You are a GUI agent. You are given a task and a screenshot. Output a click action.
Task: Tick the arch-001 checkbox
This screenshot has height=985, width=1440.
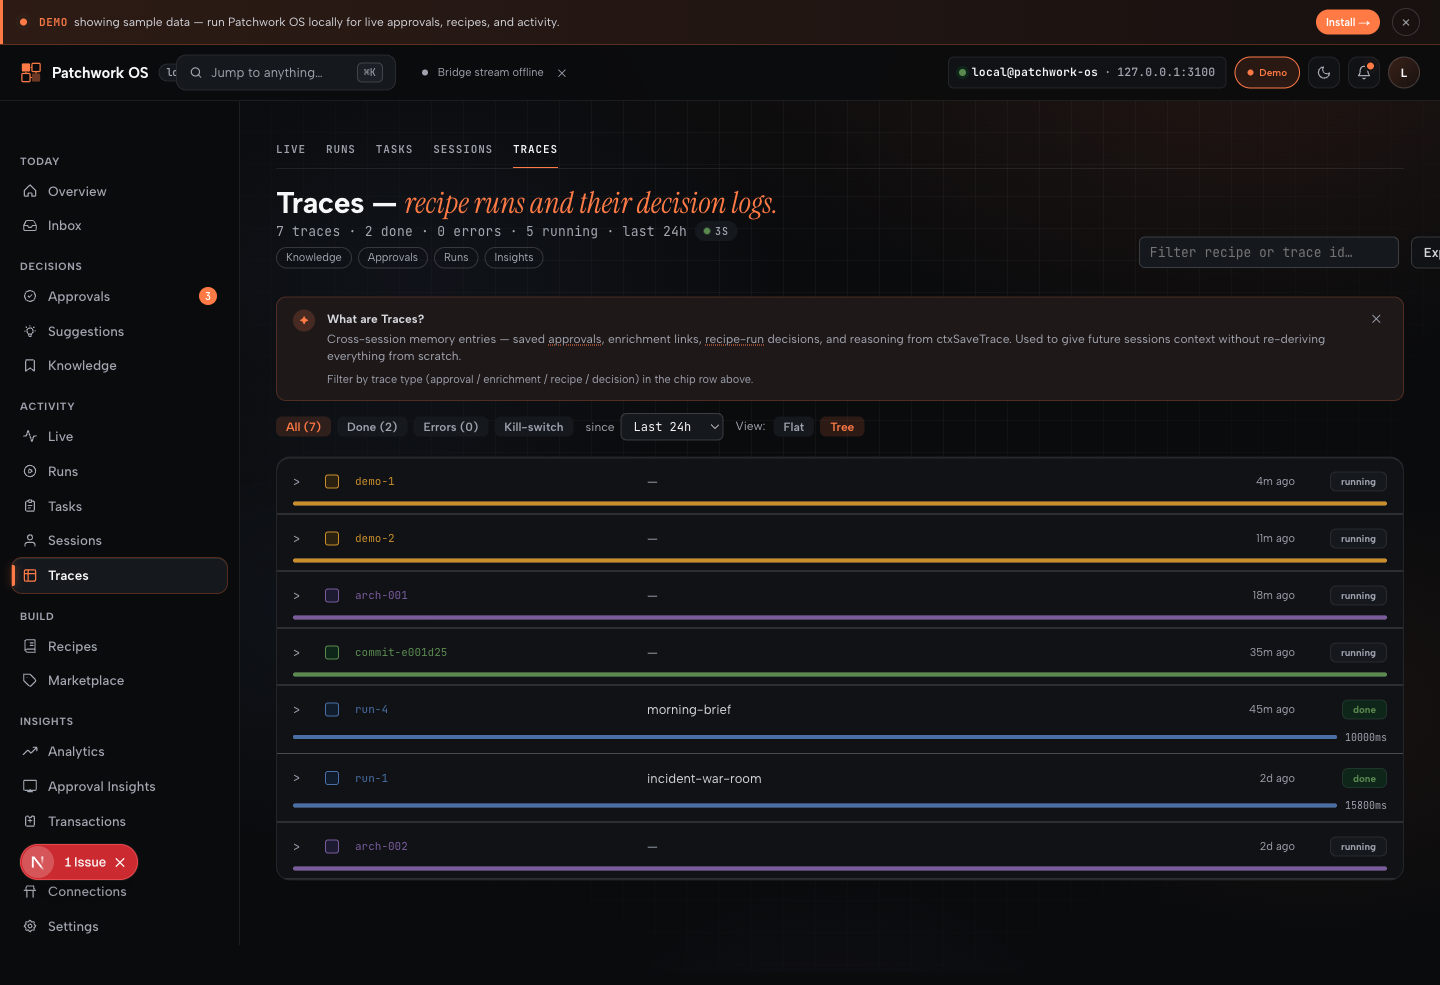tap(332, 596)
